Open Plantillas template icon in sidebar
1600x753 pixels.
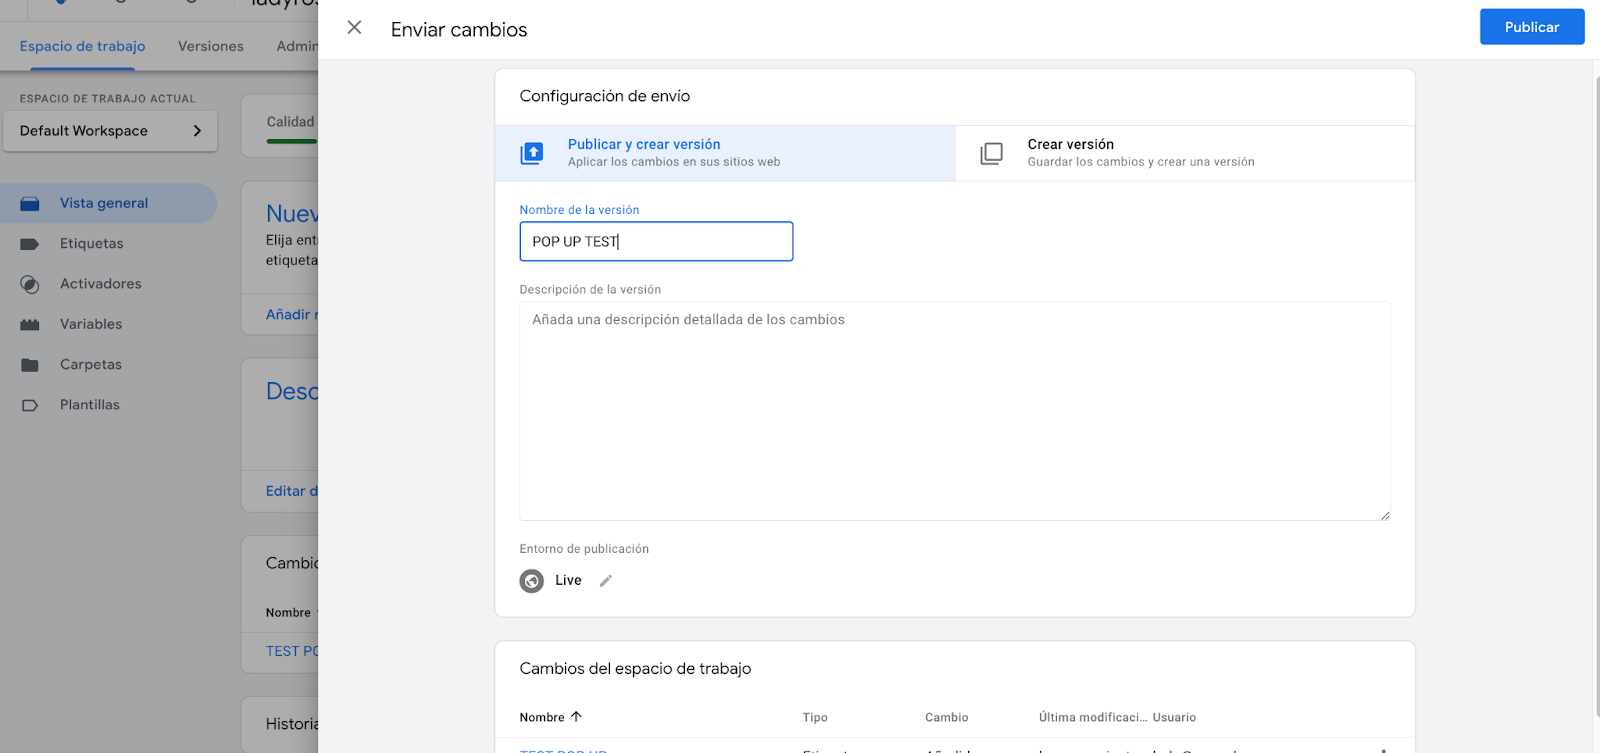pyautogui.click(x=30, y=405)
